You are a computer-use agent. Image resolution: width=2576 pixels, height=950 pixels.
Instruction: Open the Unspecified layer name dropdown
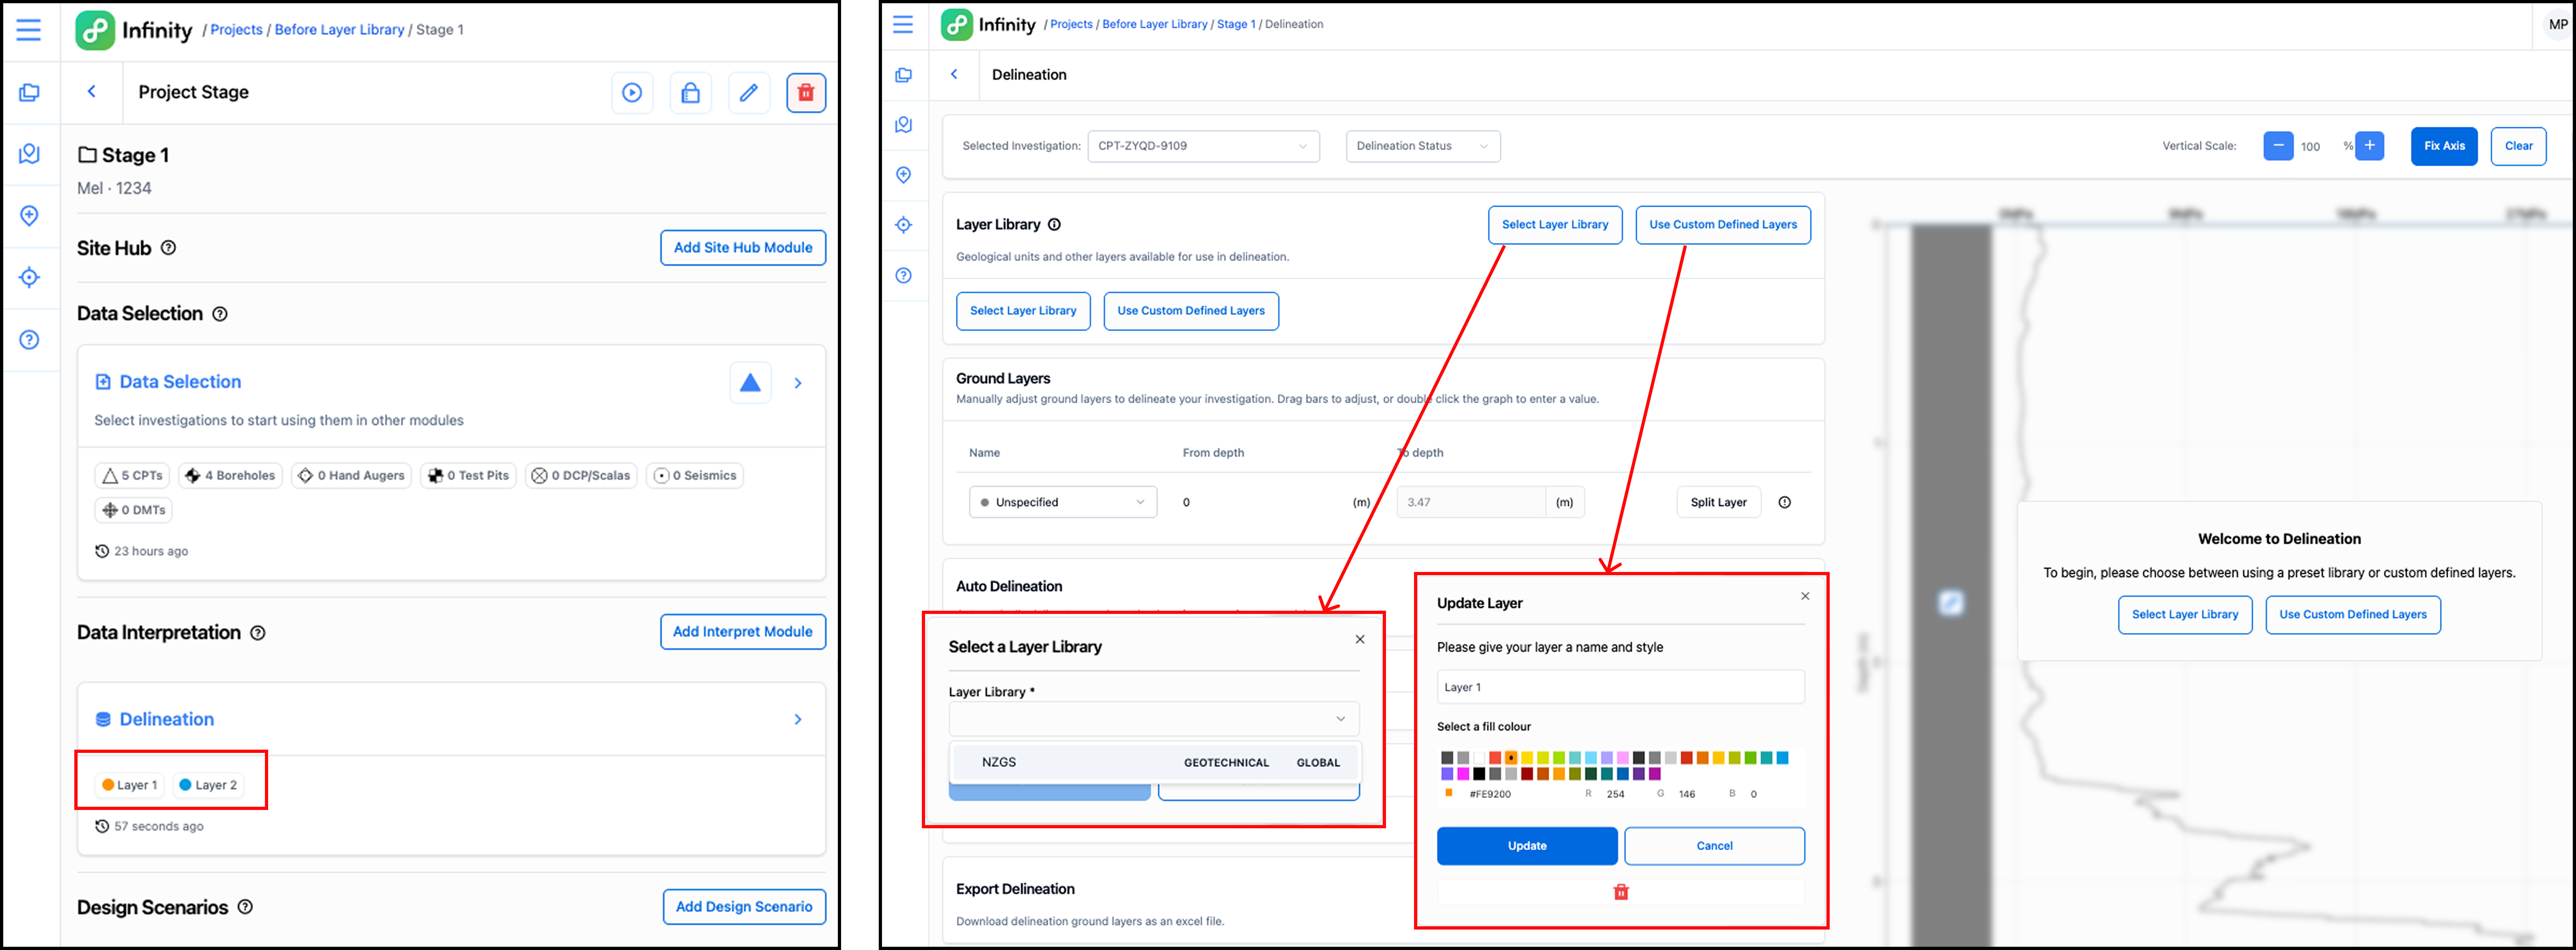point(1063,502)
